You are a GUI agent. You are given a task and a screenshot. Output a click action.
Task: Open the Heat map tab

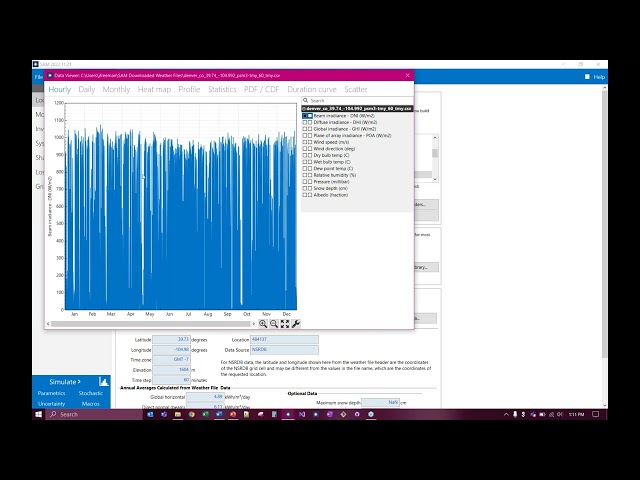click(154, 89)
